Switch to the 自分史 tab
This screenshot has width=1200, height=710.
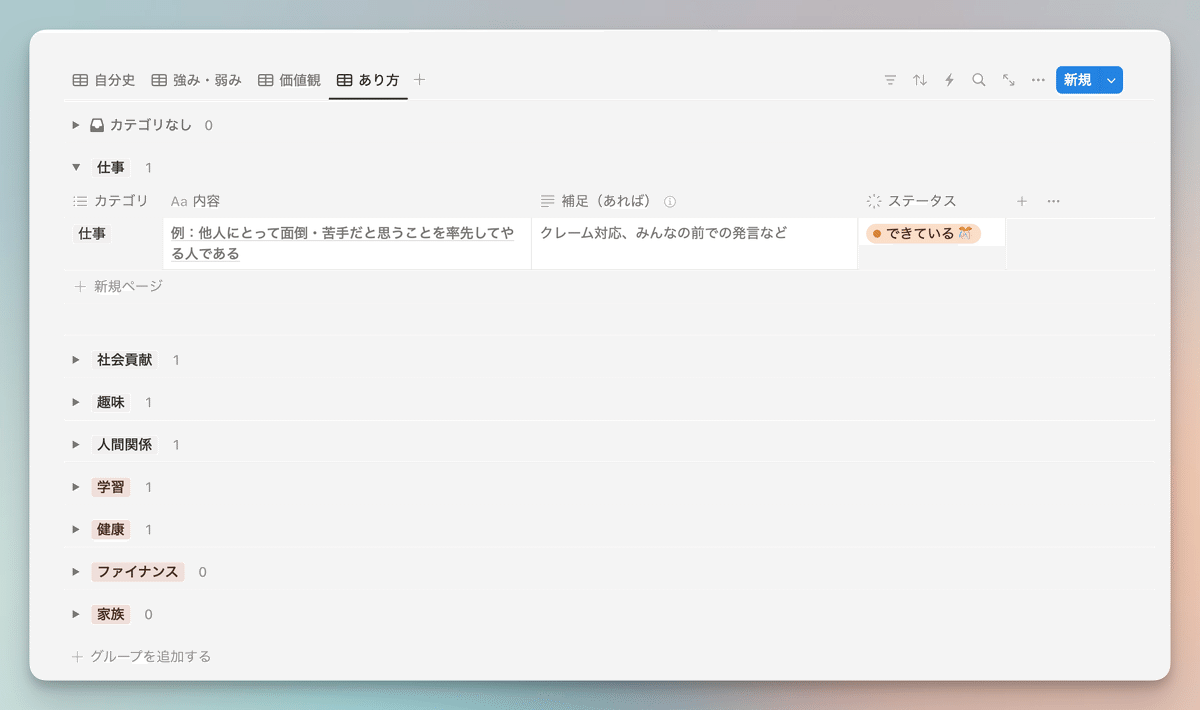[104, 79]
